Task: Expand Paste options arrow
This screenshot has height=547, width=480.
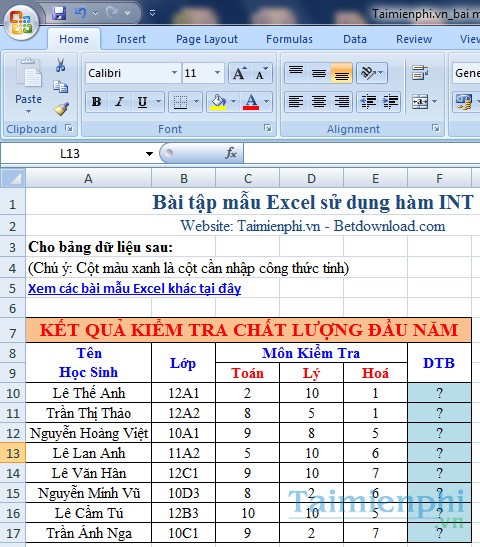Action: point(28,112)
